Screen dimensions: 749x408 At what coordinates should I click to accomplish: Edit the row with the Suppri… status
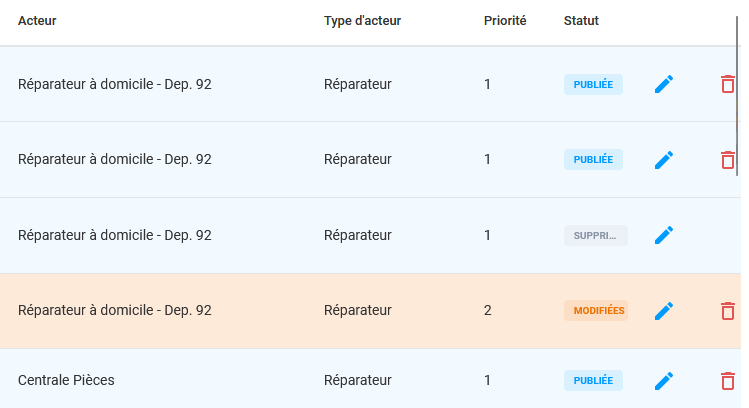click(x=664, y=235)
